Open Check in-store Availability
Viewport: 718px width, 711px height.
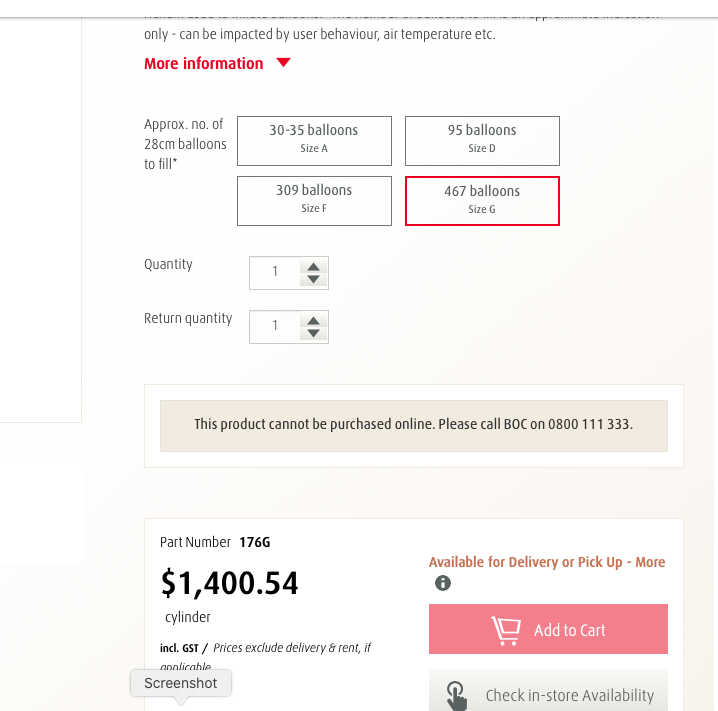[569, 695]
